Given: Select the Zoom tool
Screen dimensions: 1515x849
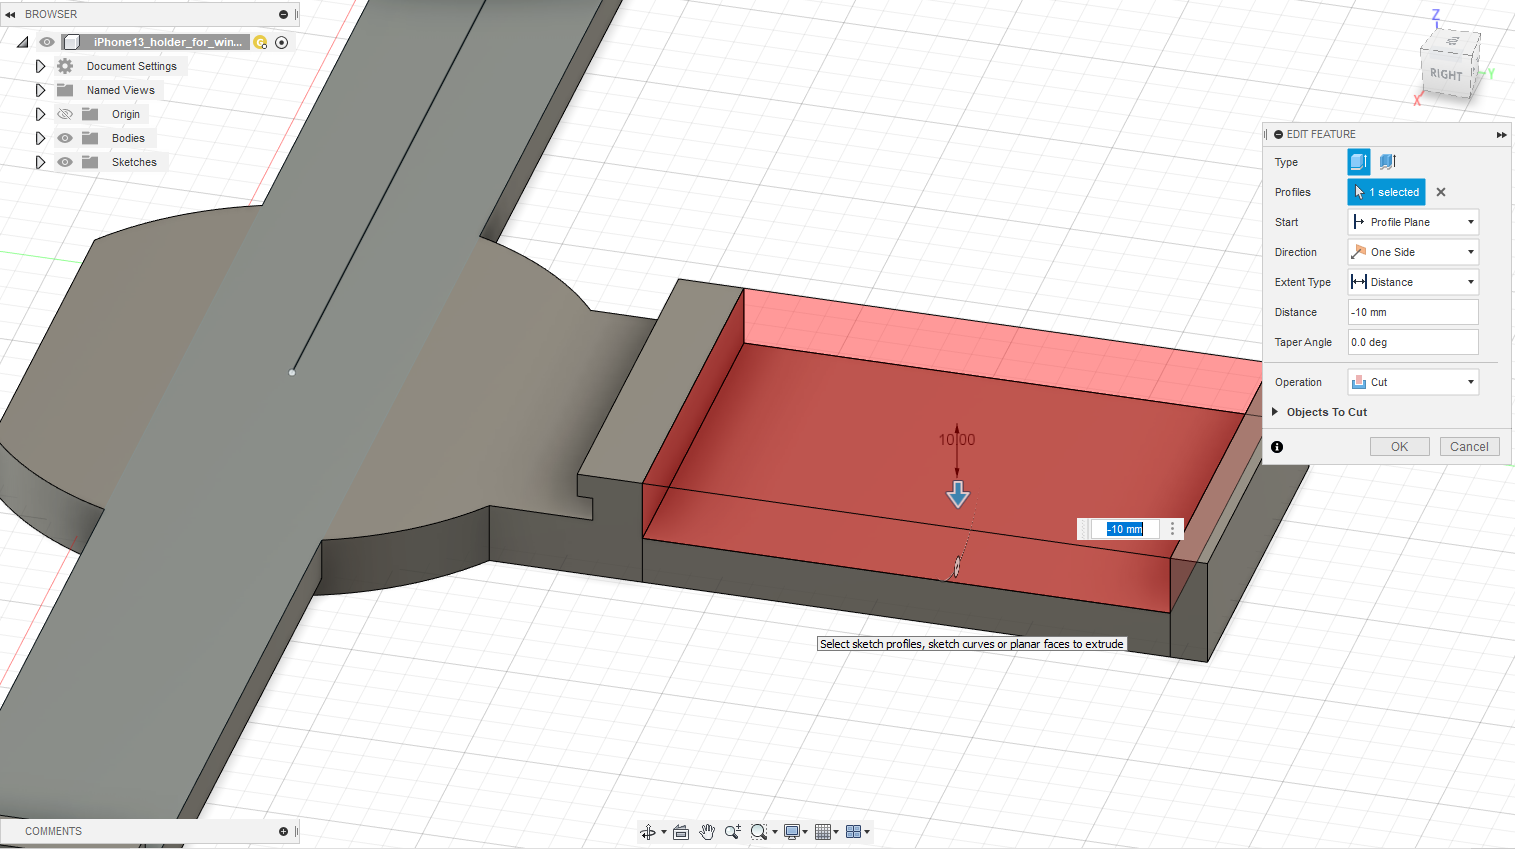Looking at the screenshot, I should 733,832.
